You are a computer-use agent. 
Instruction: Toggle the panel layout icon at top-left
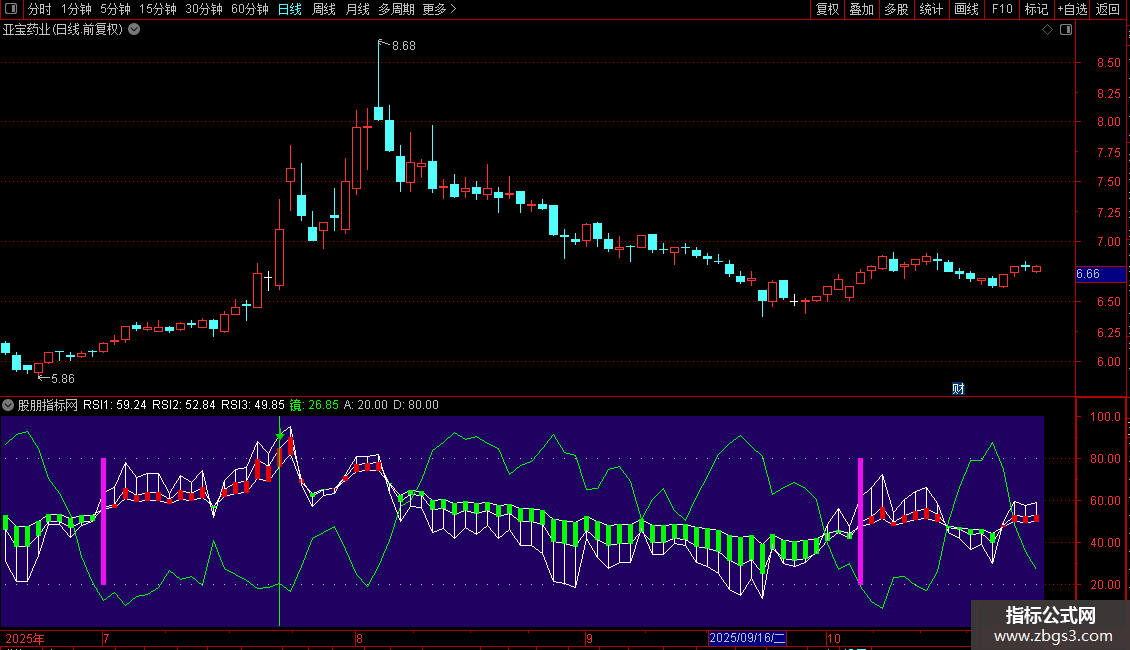[11, 9]
